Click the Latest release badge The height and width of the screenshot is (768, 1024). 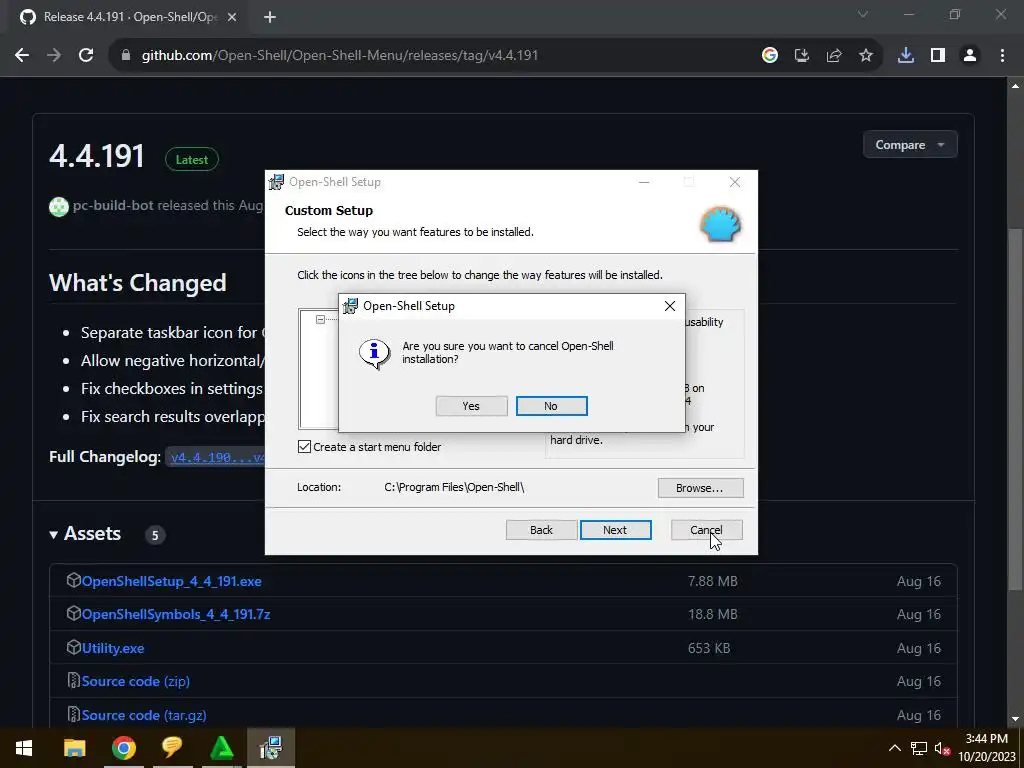pos(192,159)
